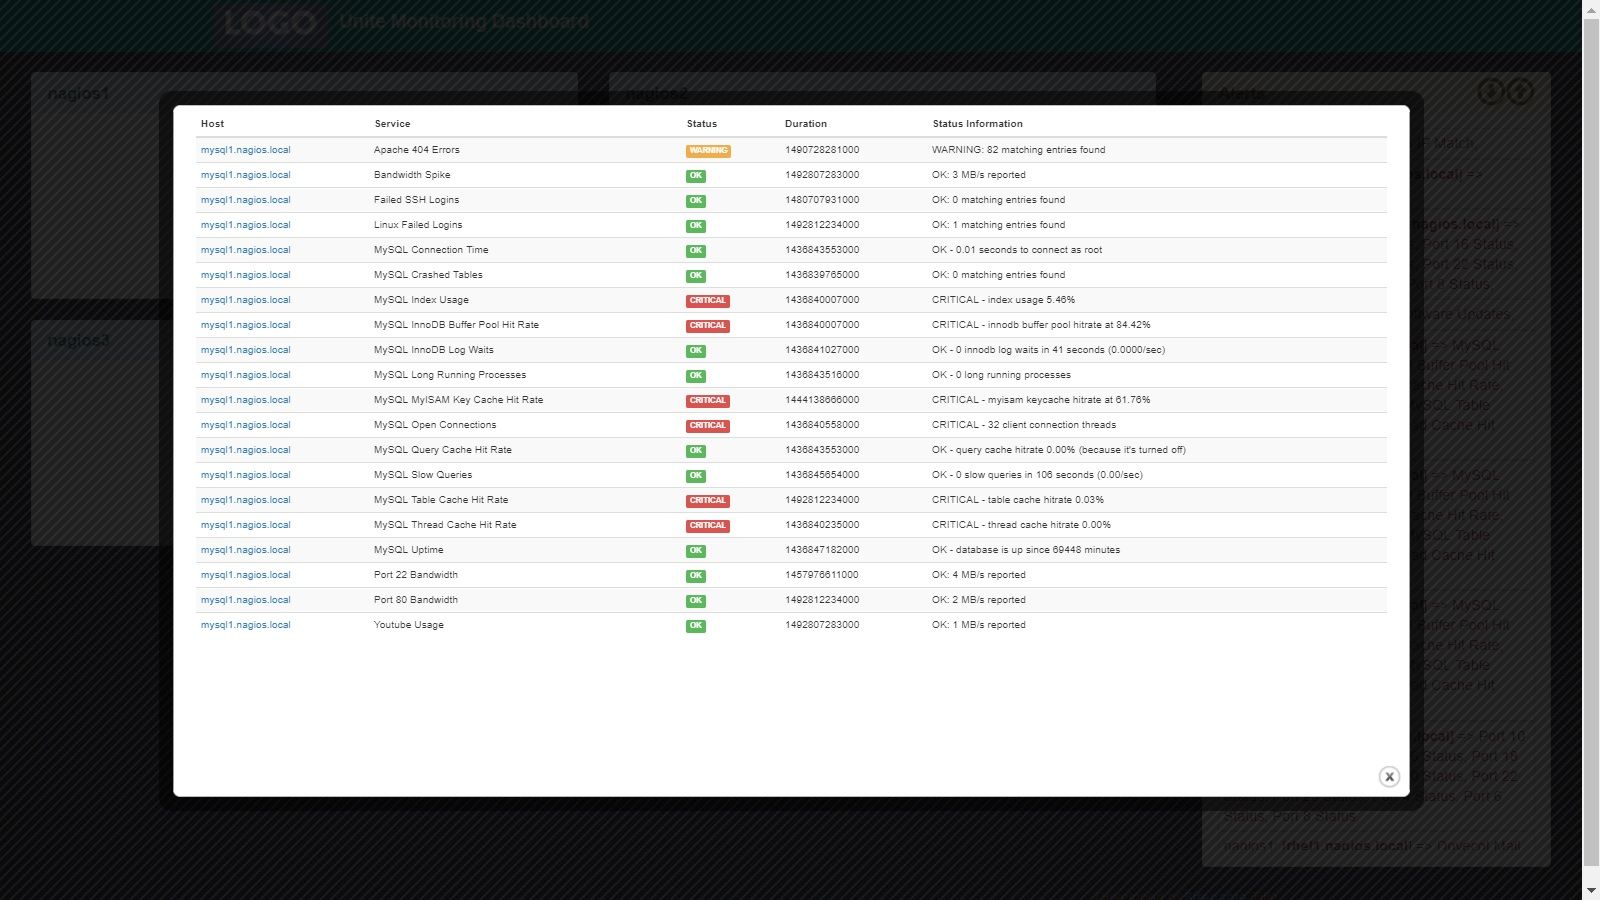1600x900 pixels.
Task: Sort the table by the Host column
Action: tap(211, 123)
